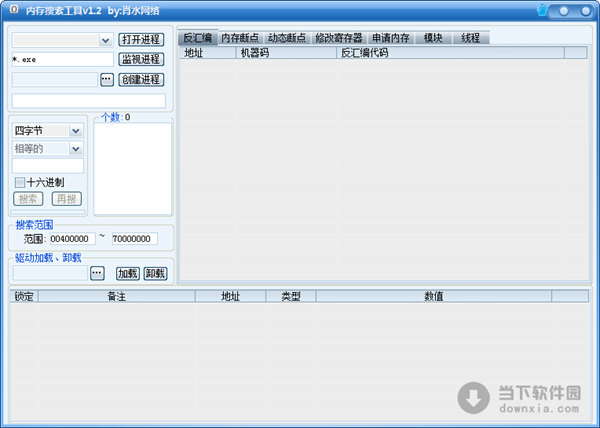Screen dimensions: 600x428
Task: Click the browse button next to 创建进程
Action: [107, 80]
